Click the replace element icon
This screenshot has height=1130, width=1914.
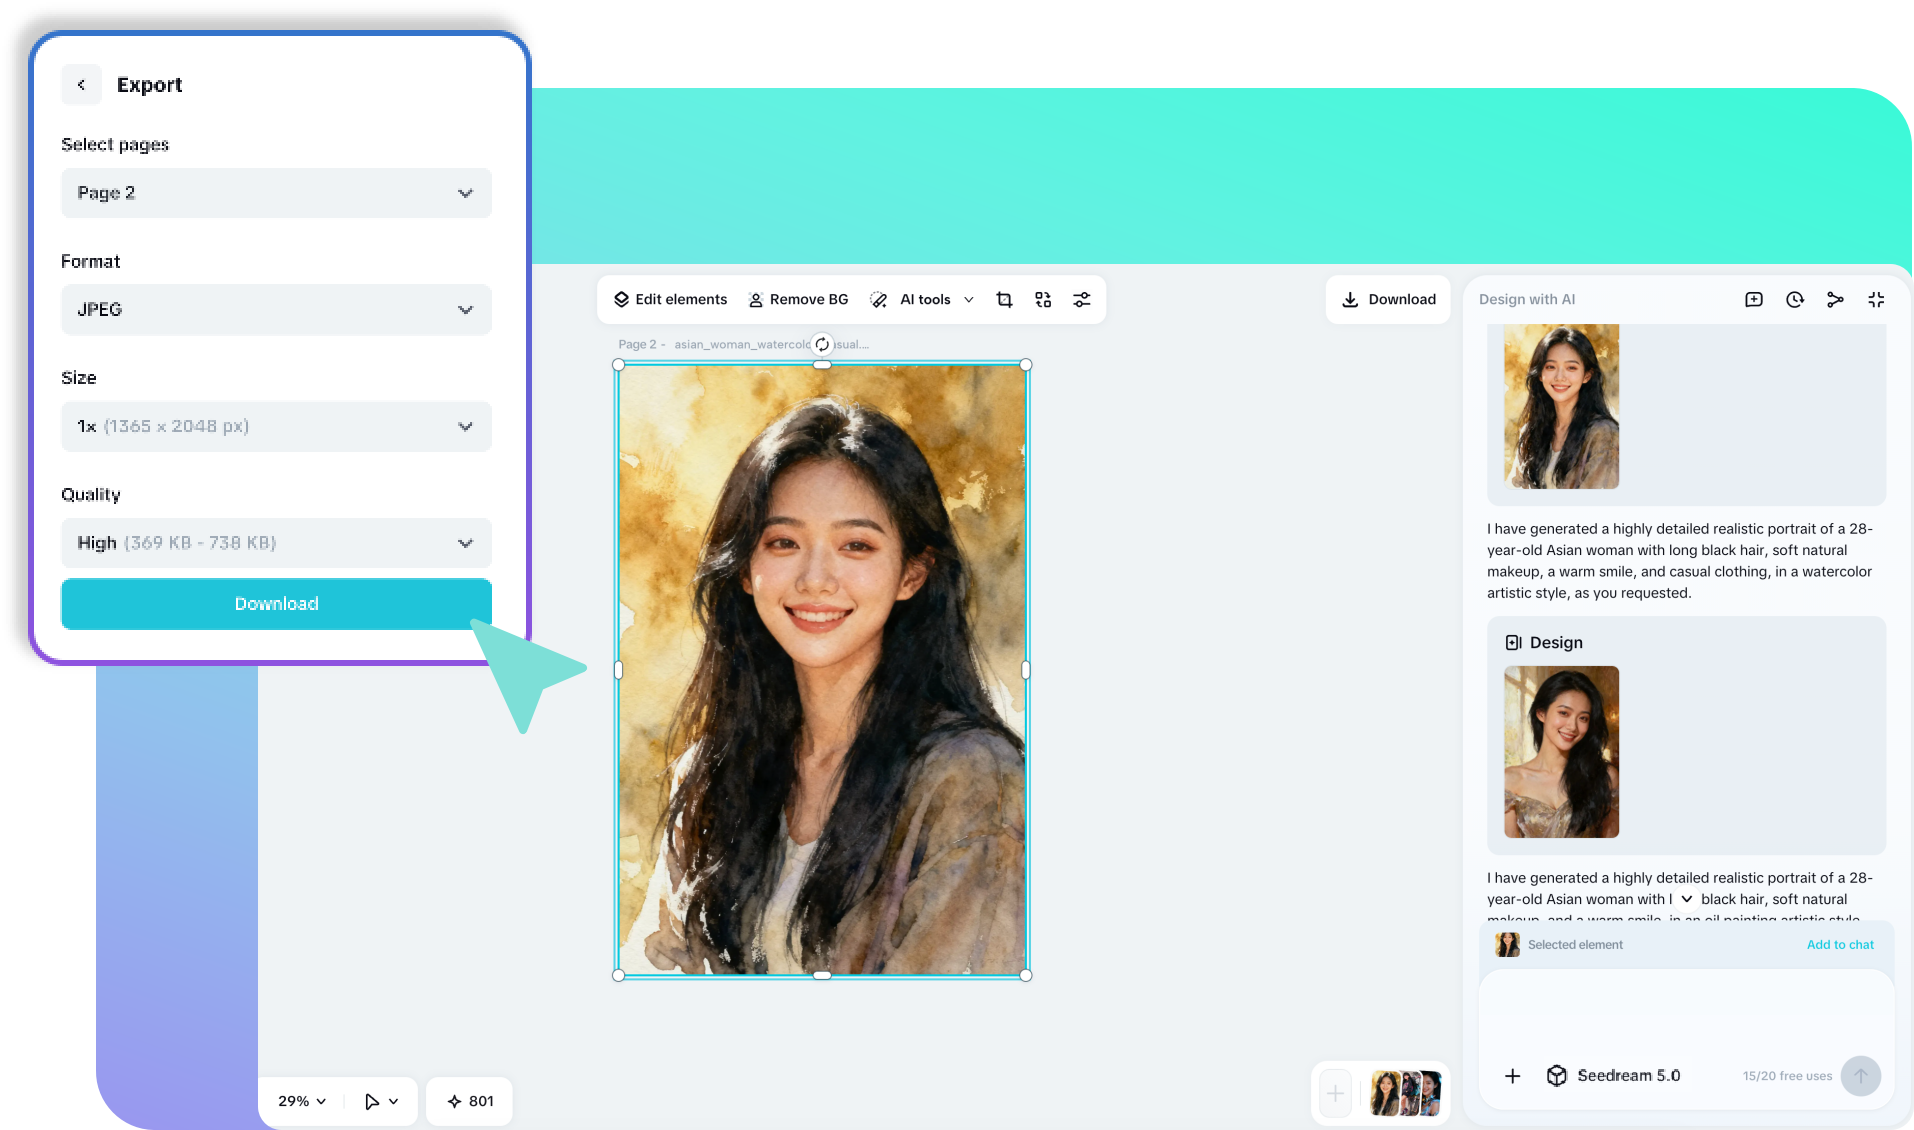[1042, 299]
